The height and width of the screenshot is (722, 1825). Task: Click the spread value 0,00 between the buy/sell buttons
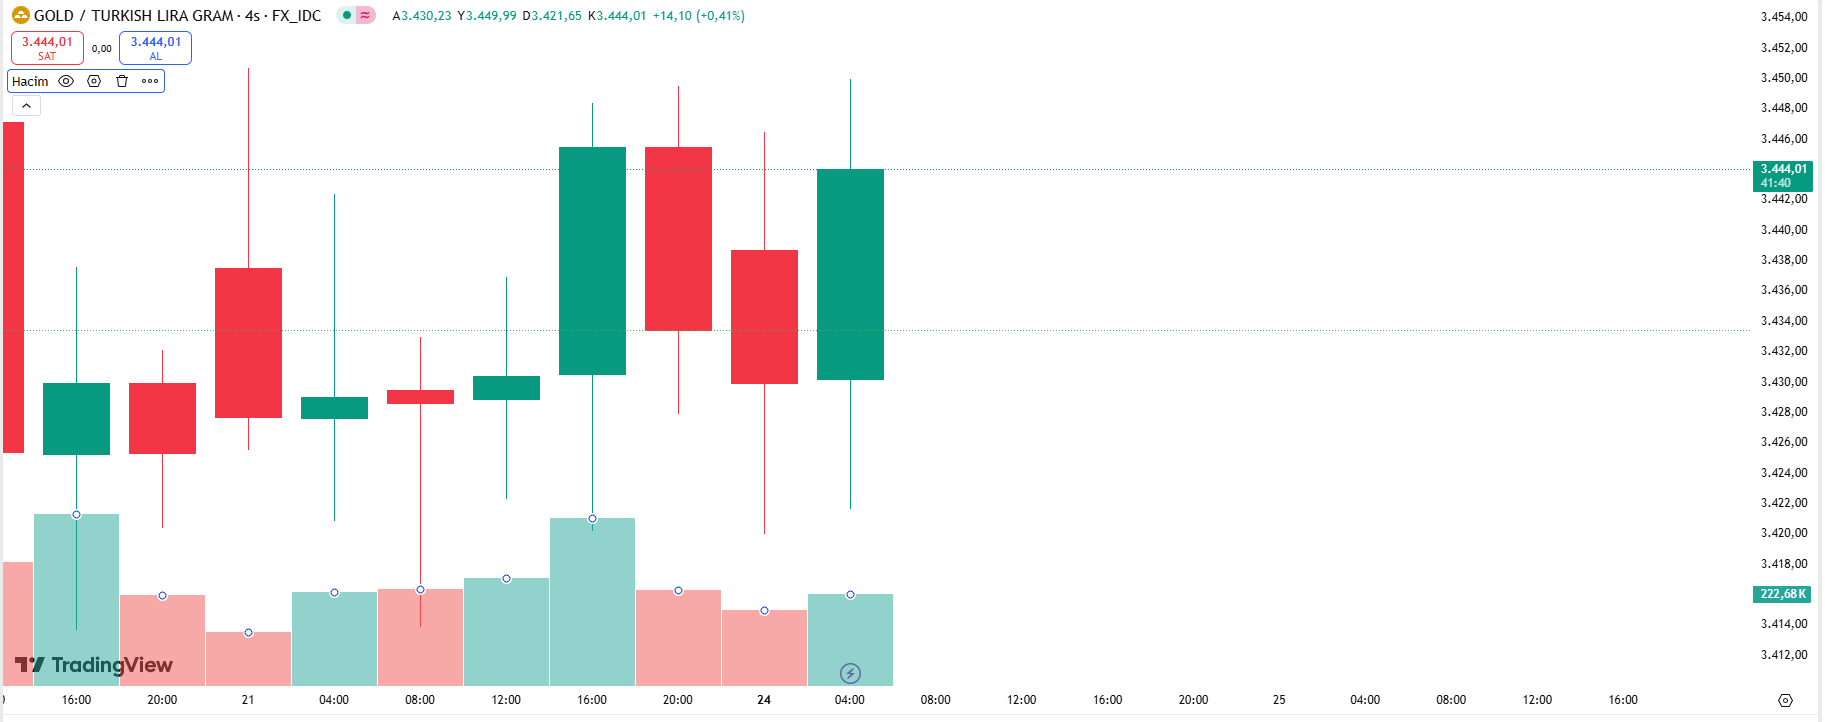pyautogui.click(x=101, y=48)
